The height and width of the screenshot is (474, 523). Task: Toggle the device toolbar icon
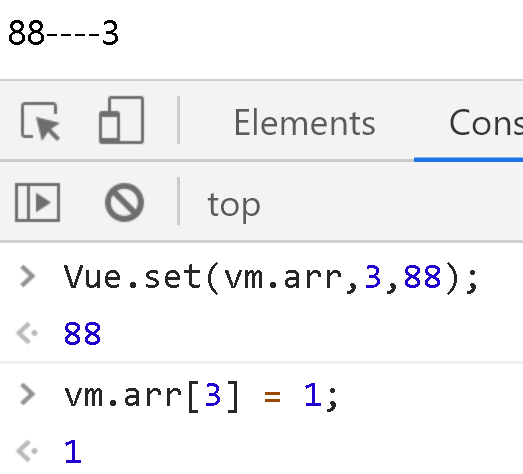(x=121, y=120)
